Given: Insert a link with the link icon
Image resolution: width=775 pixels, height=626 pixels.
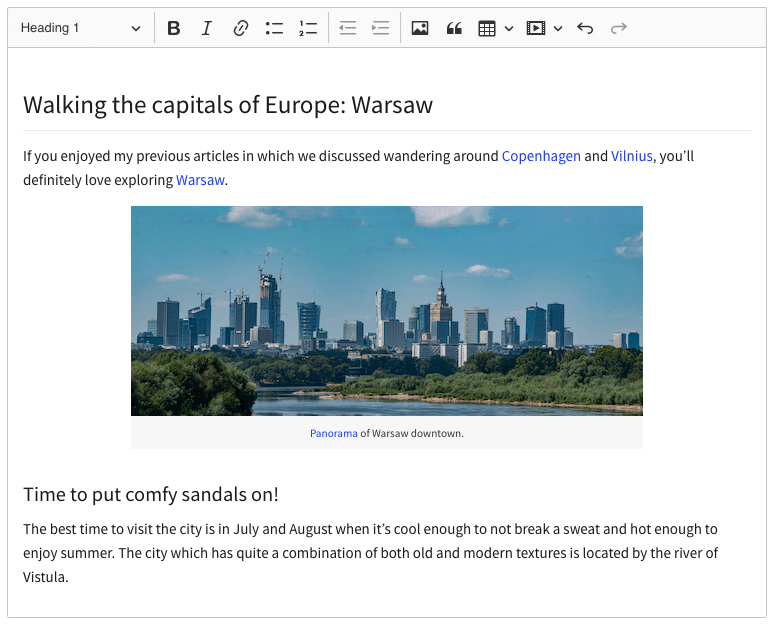Looking at the screenshot, I should coord(240,28).
